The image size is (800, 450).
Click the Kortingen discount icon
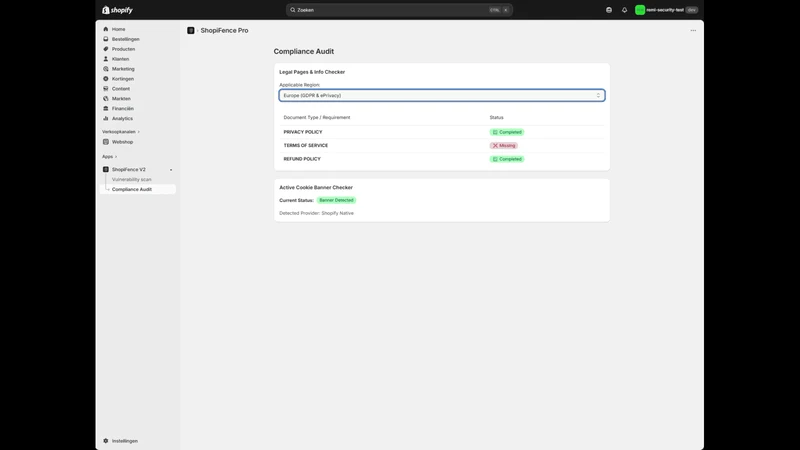[106, 79]
